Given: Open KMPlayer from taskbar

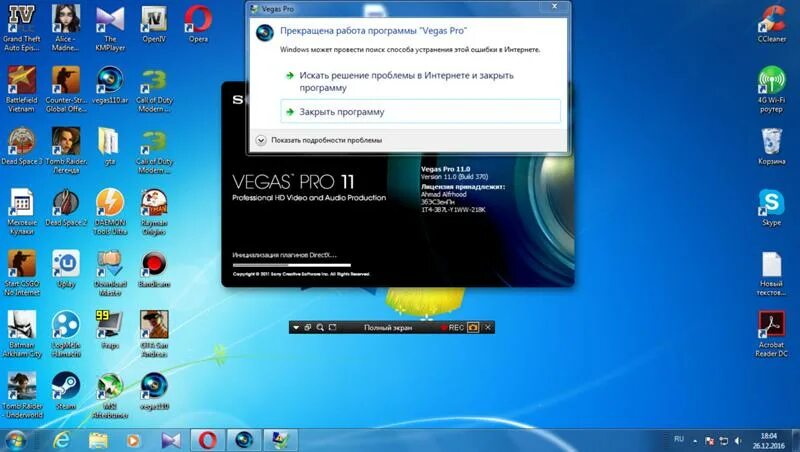Looking at the screenshot, I should click(x=170, y=440).
